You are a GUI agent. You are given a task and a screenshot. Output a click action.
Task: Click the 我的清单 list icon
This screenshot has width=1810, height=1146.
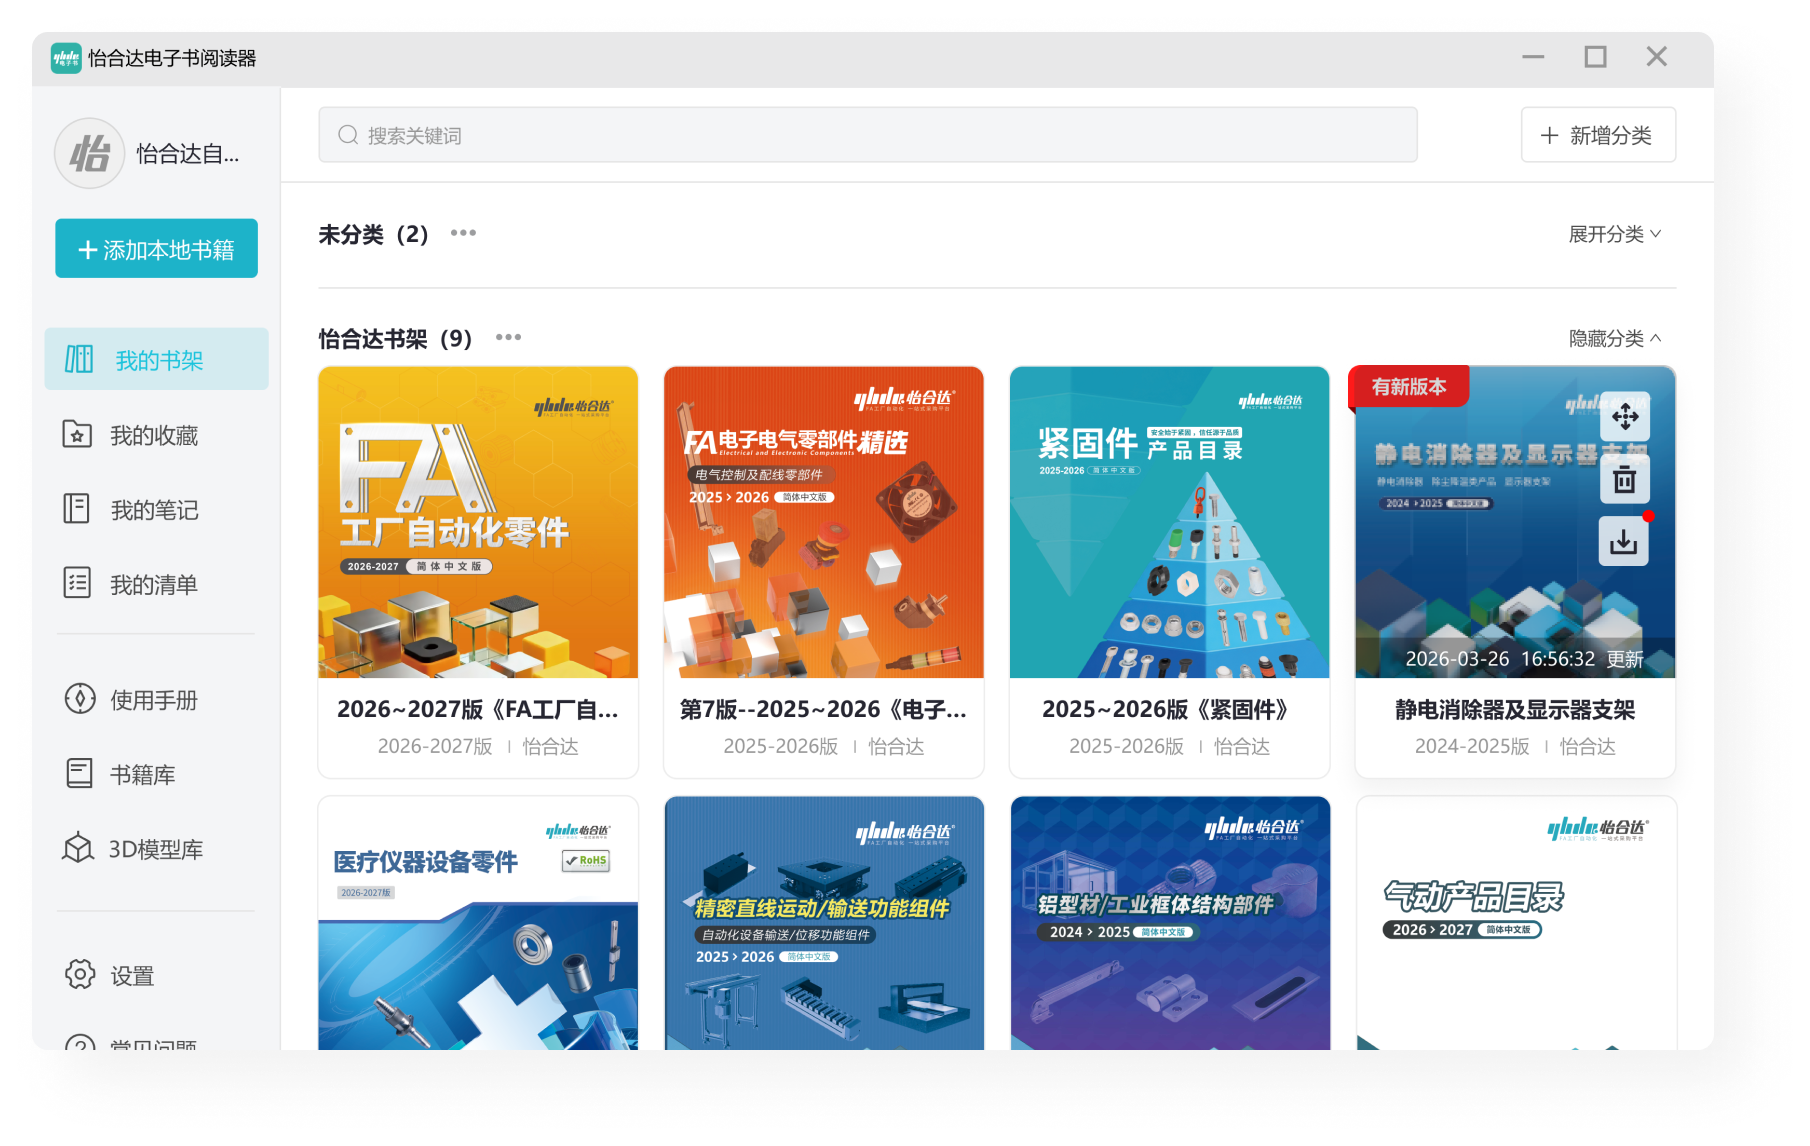point(77,583)
